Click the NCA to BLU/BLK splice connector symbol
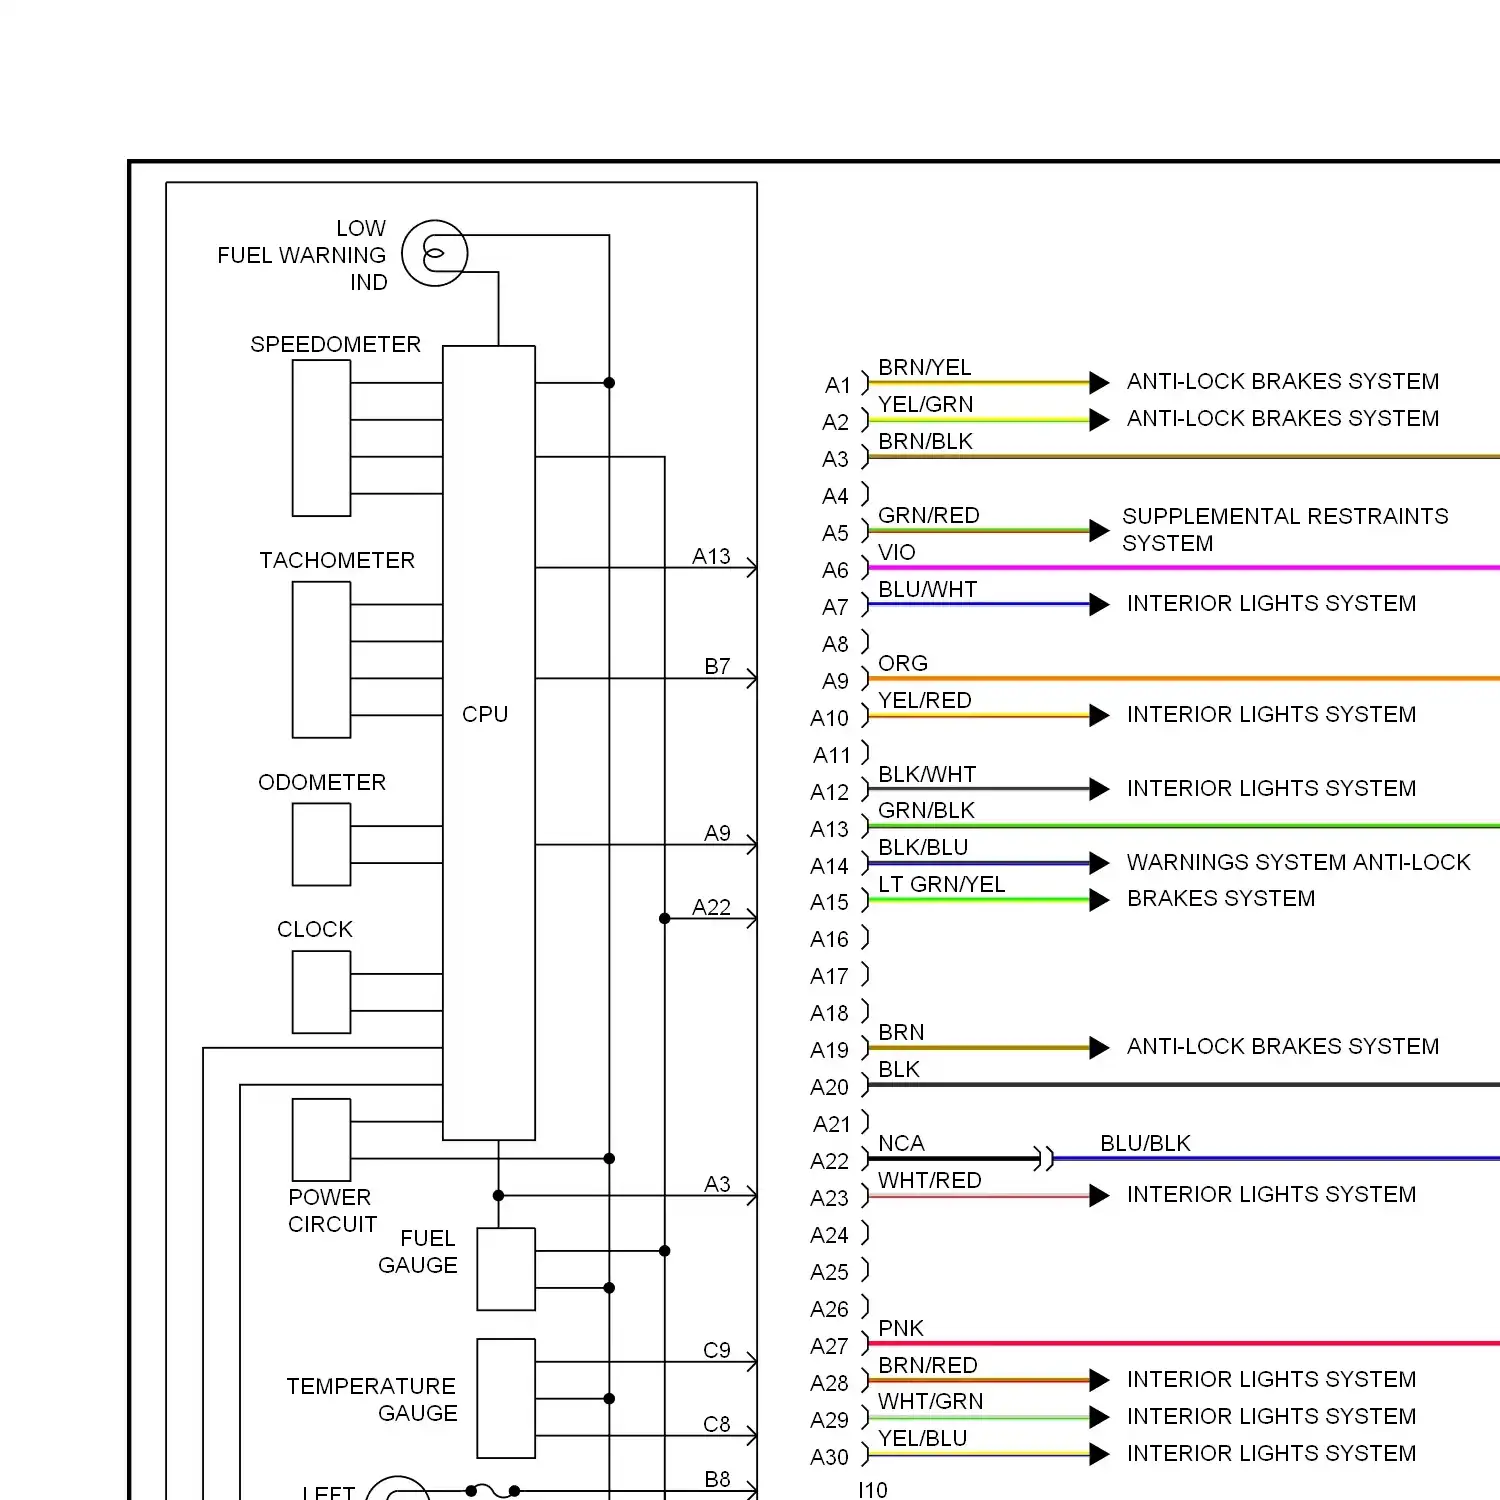 [1044, 1159]
